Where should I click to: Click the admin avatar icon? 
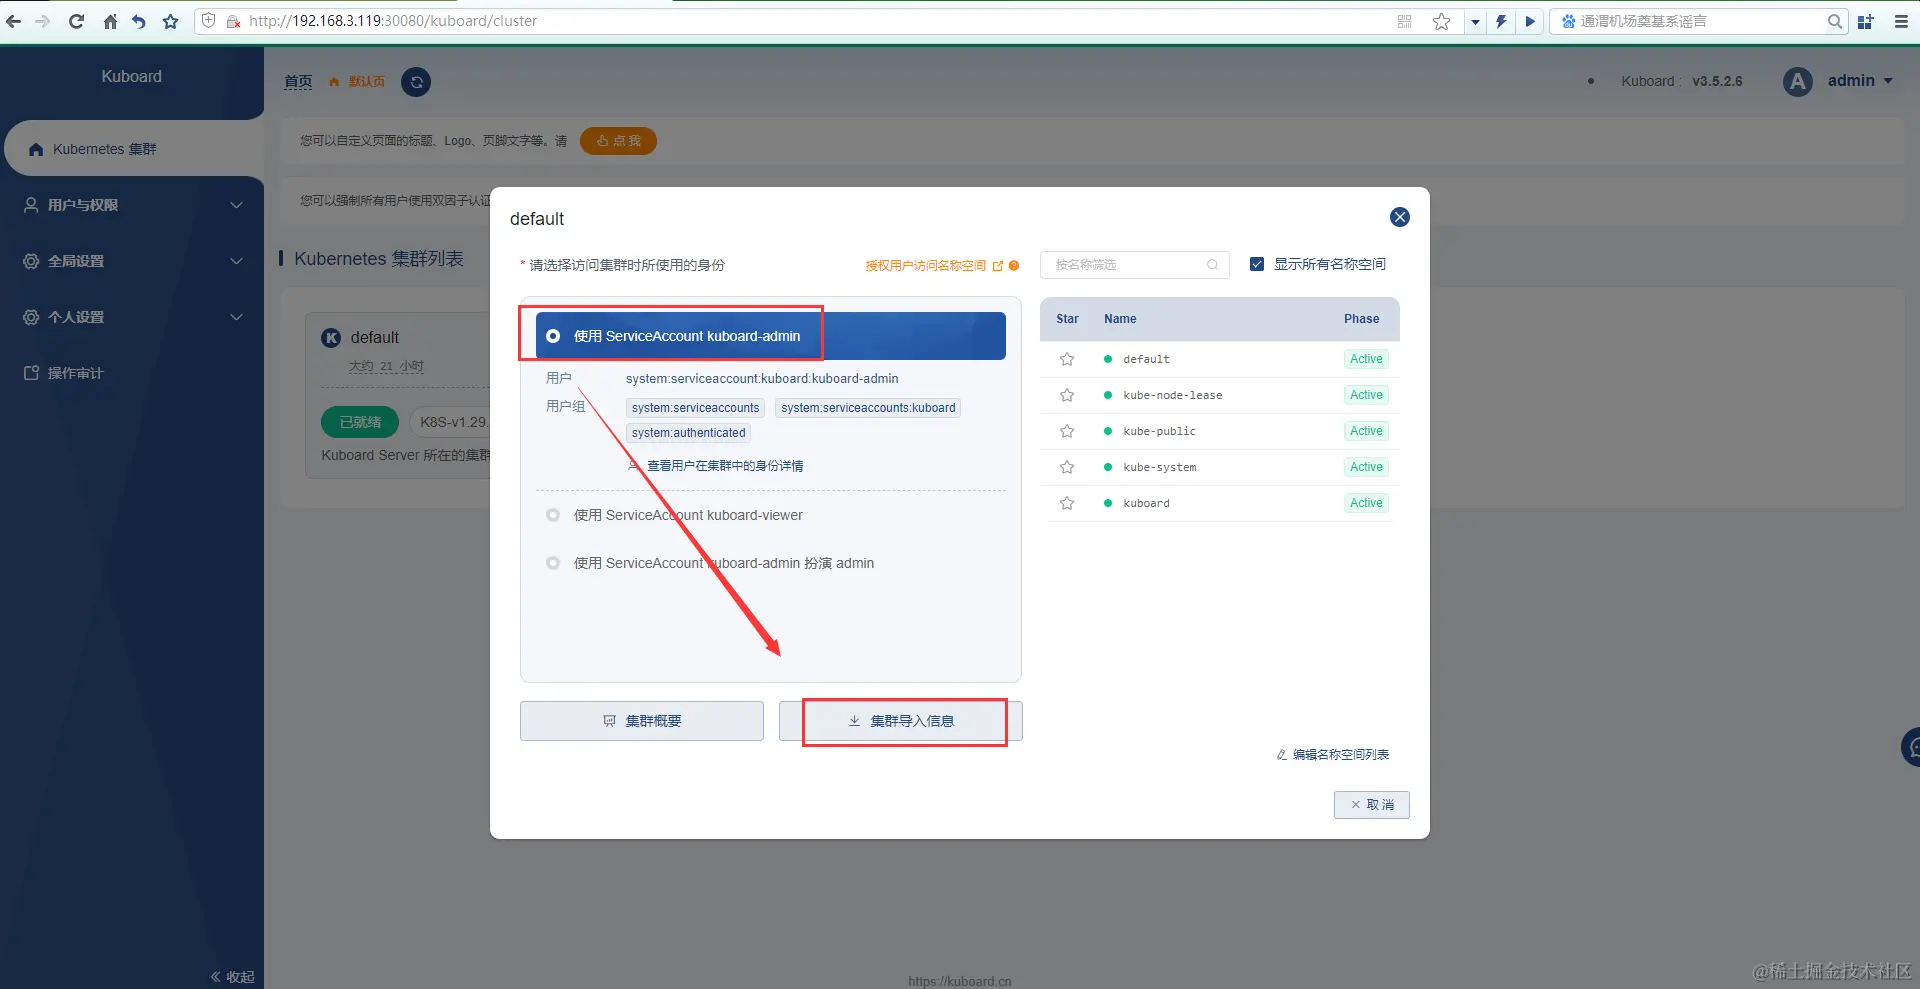pos(1797,82)
